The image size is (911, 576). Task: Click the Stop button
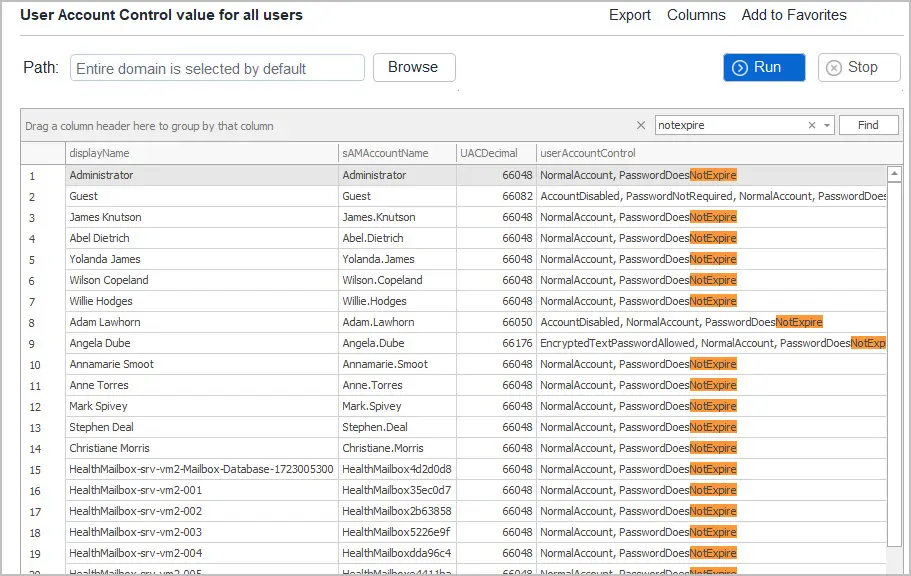tap(859, 67)
